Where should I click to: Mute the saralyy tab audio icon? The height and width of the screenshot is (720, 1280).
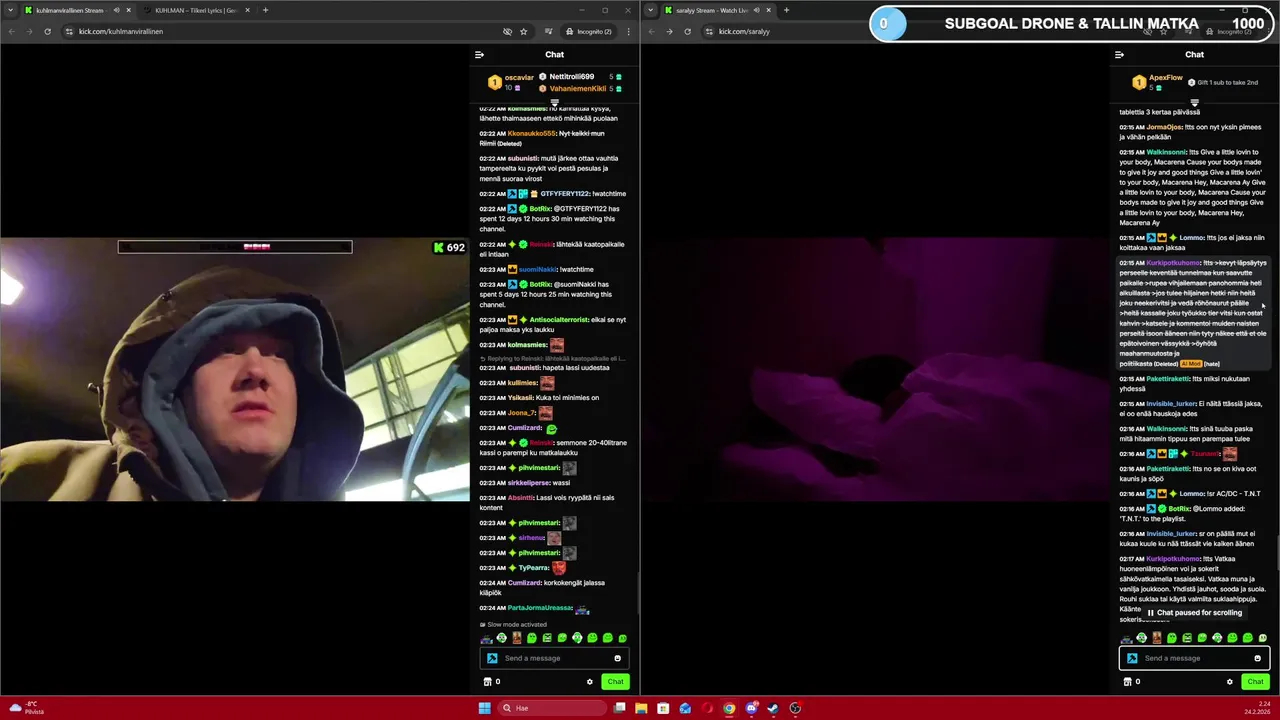756,10
